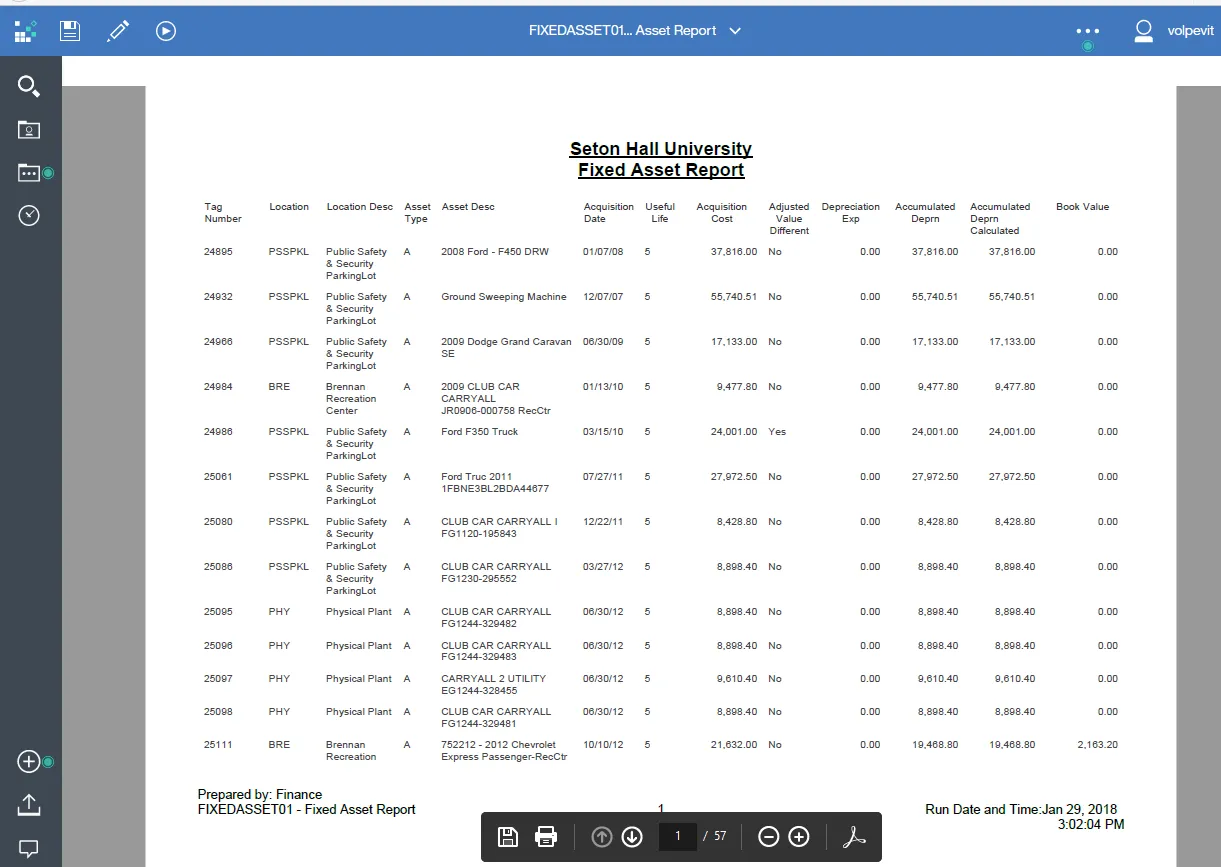1221x867 pixels.
Task: Open the report title dropdown chevron
Action: coord(735,31)
